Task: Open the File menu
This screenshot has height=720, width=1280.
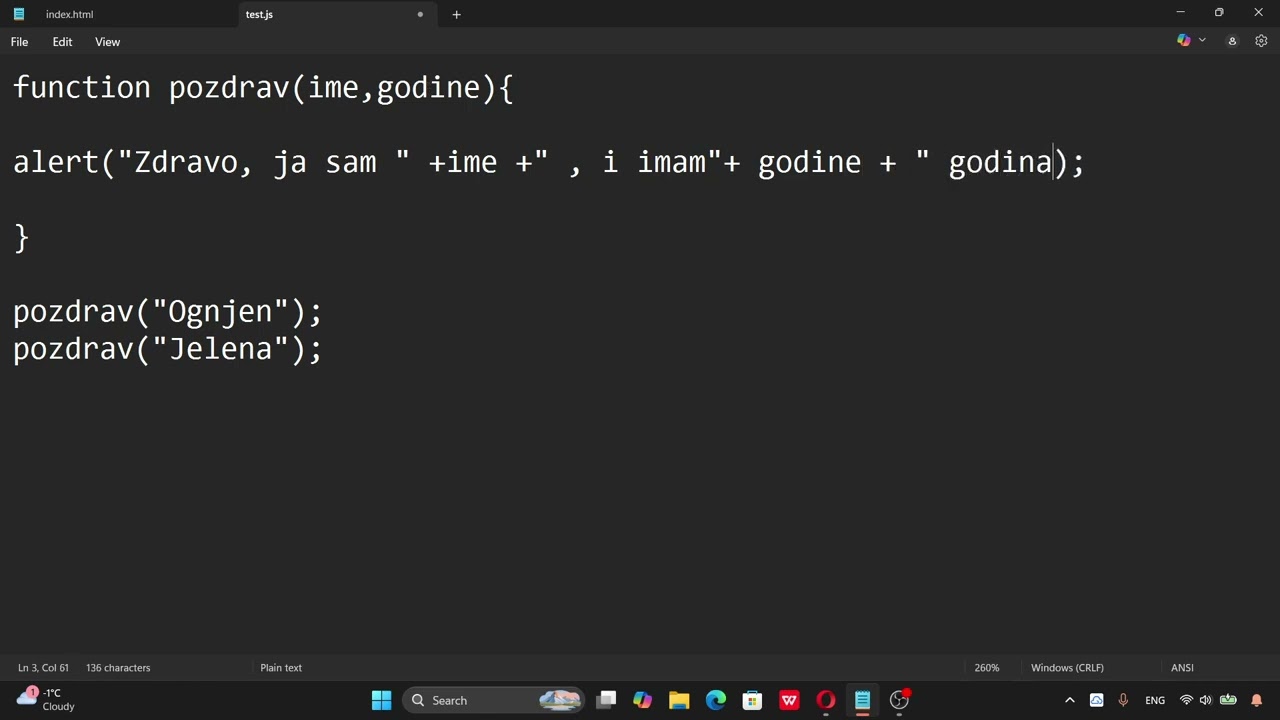Action: point(19,42)
